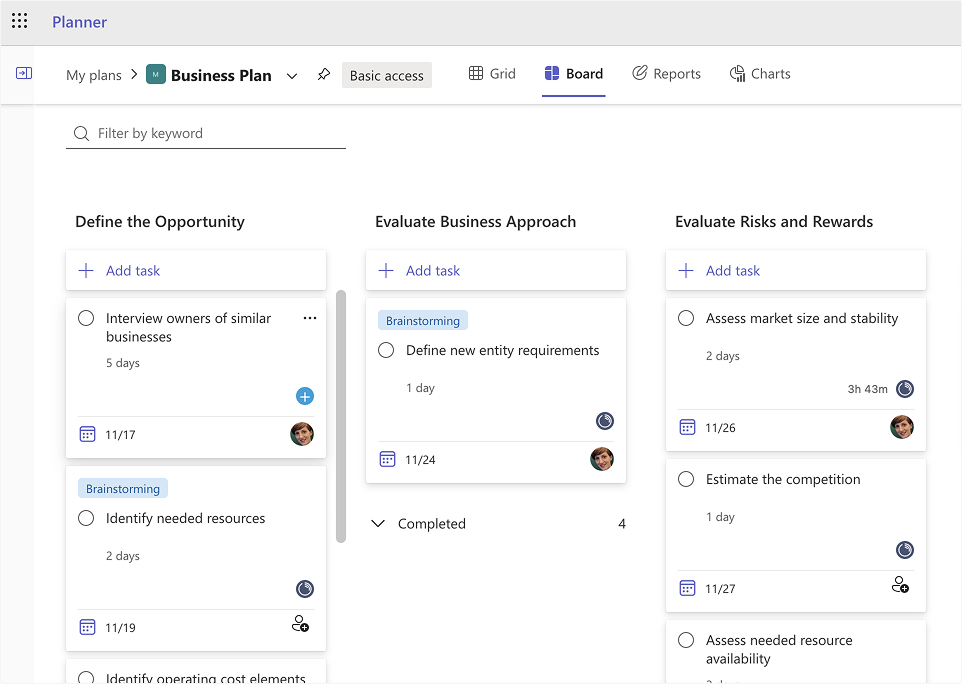Image resolution: width=962 pixels, height=684 pixels.
Task: Expand the collapsed left navigation pane
Action: pyautogui.click(x=24, y=73)
